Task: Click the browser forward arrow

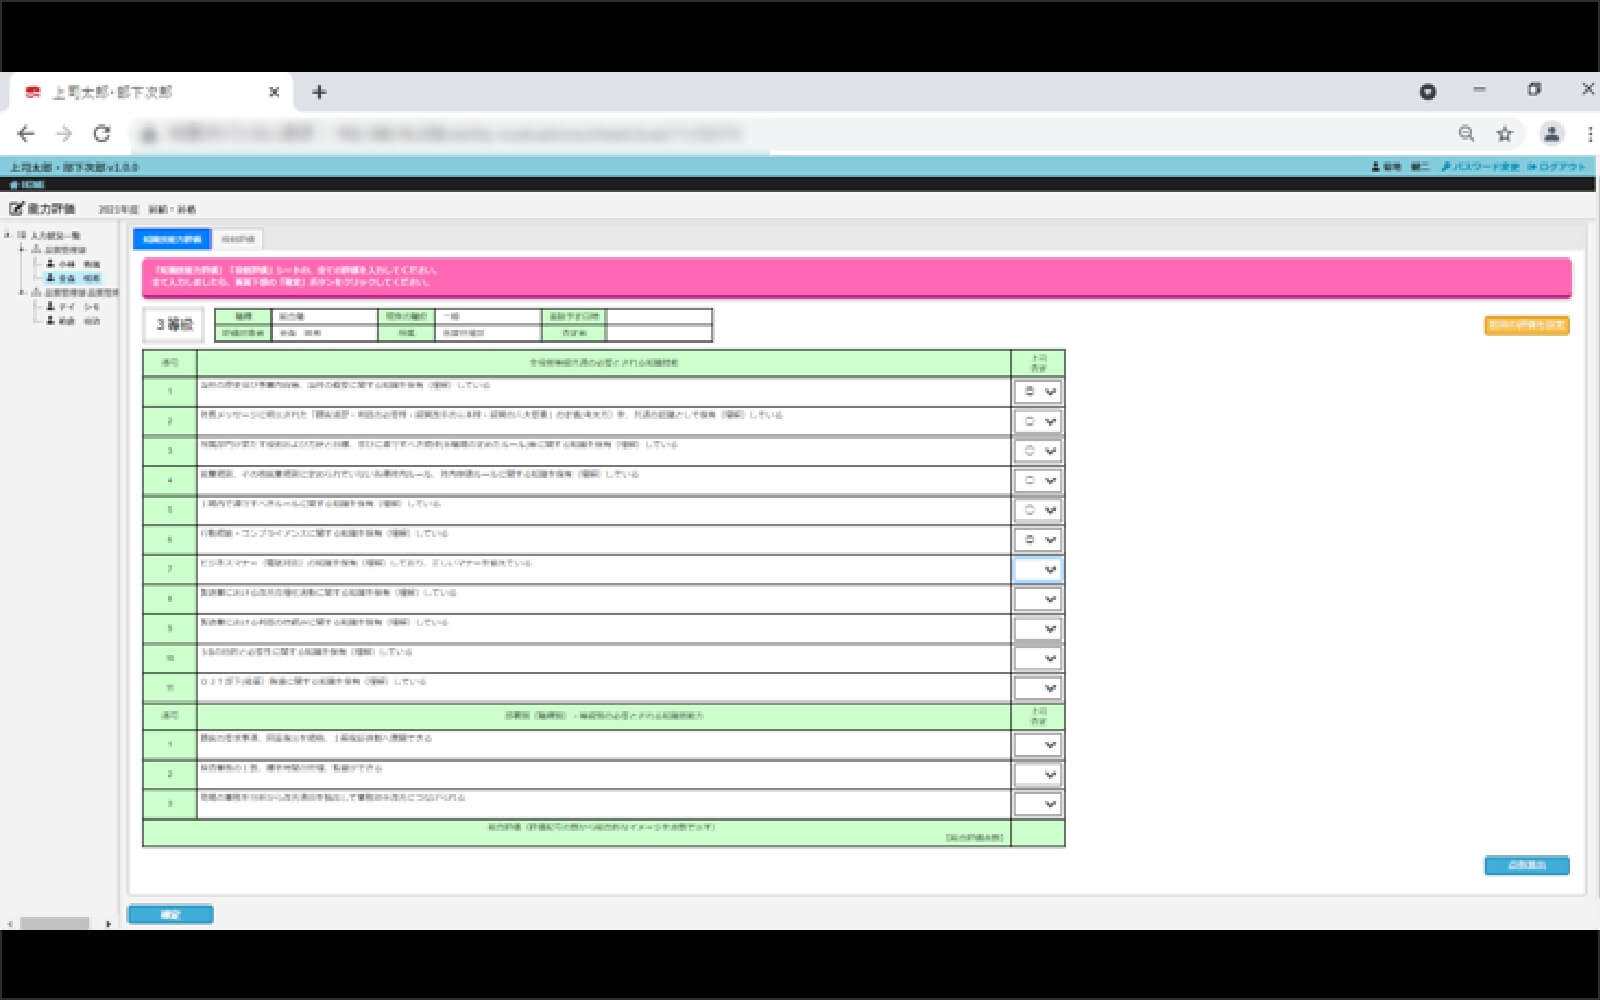Action: pos(64,133)
